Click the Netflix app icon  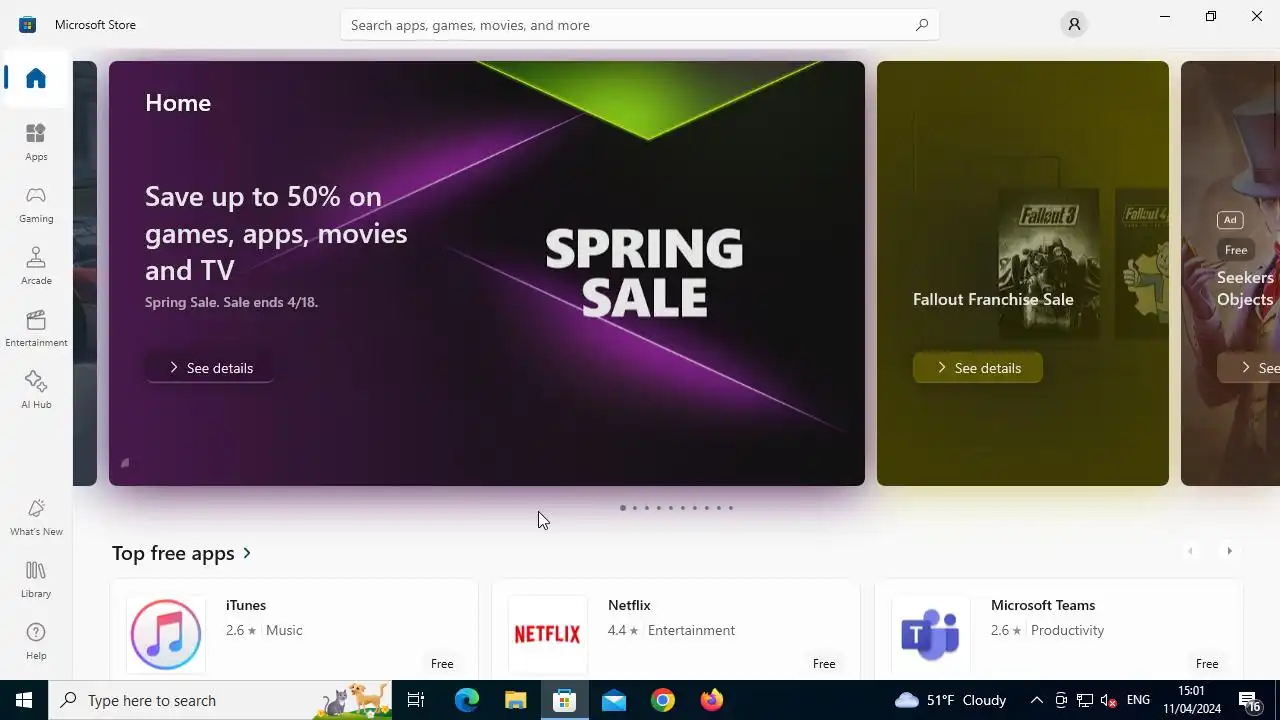[x=547, y=634]
